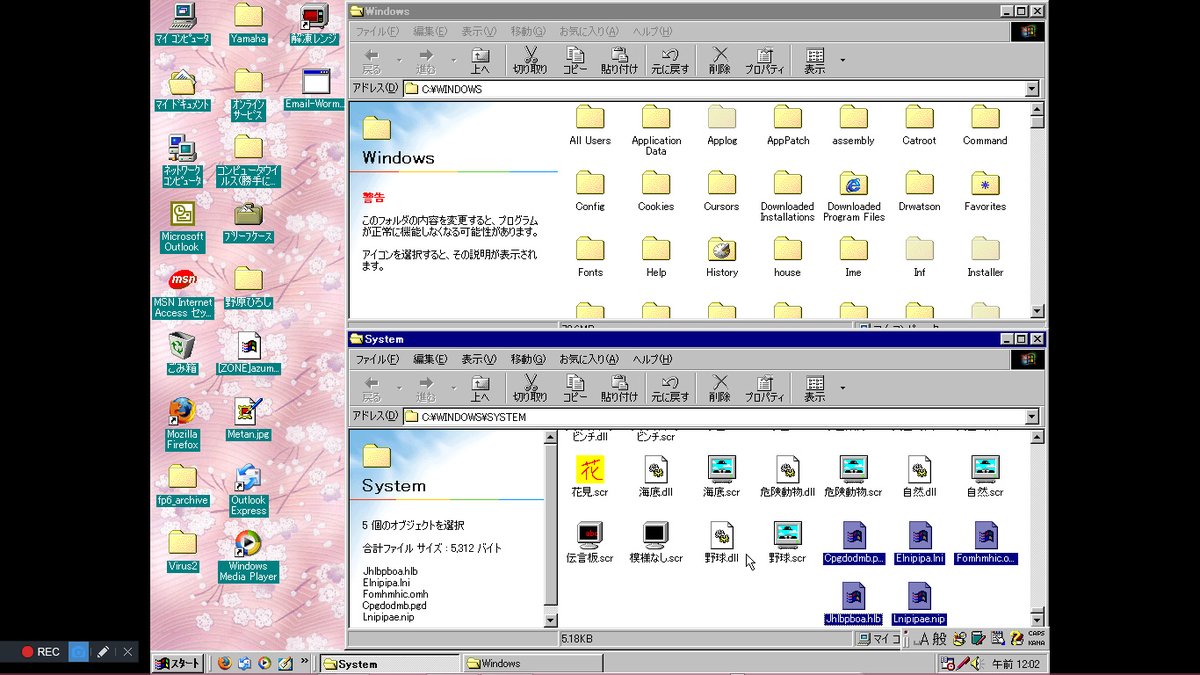Select the Jhlbpboa.hlb file
Screen dimensions: 1200x675
click(853, 603)
